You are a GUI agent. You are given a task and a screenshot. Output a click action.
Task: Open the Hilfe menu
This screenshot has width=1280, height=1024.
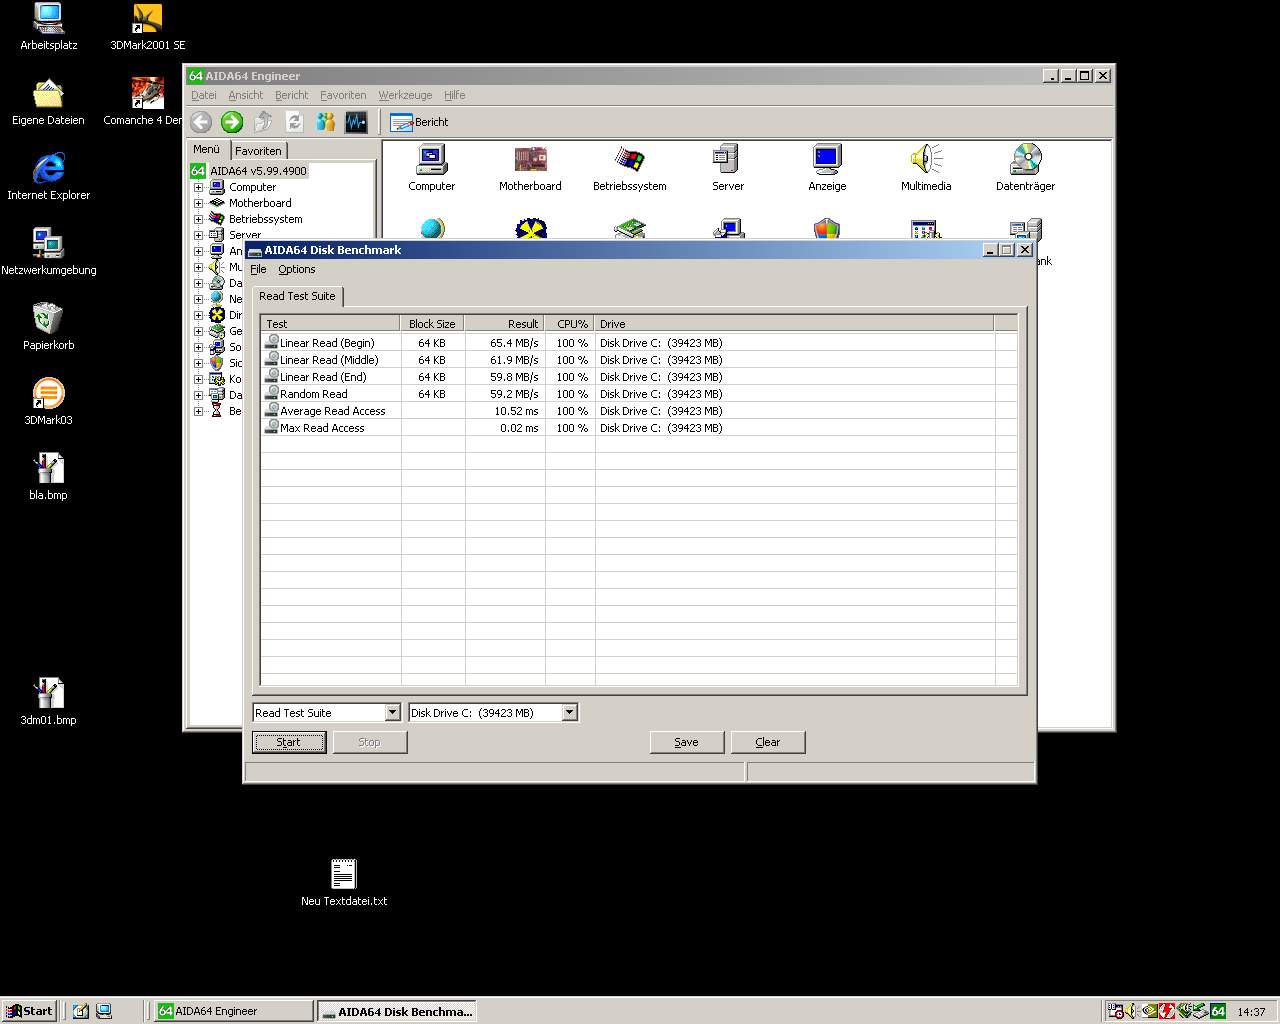pos(455,95)
